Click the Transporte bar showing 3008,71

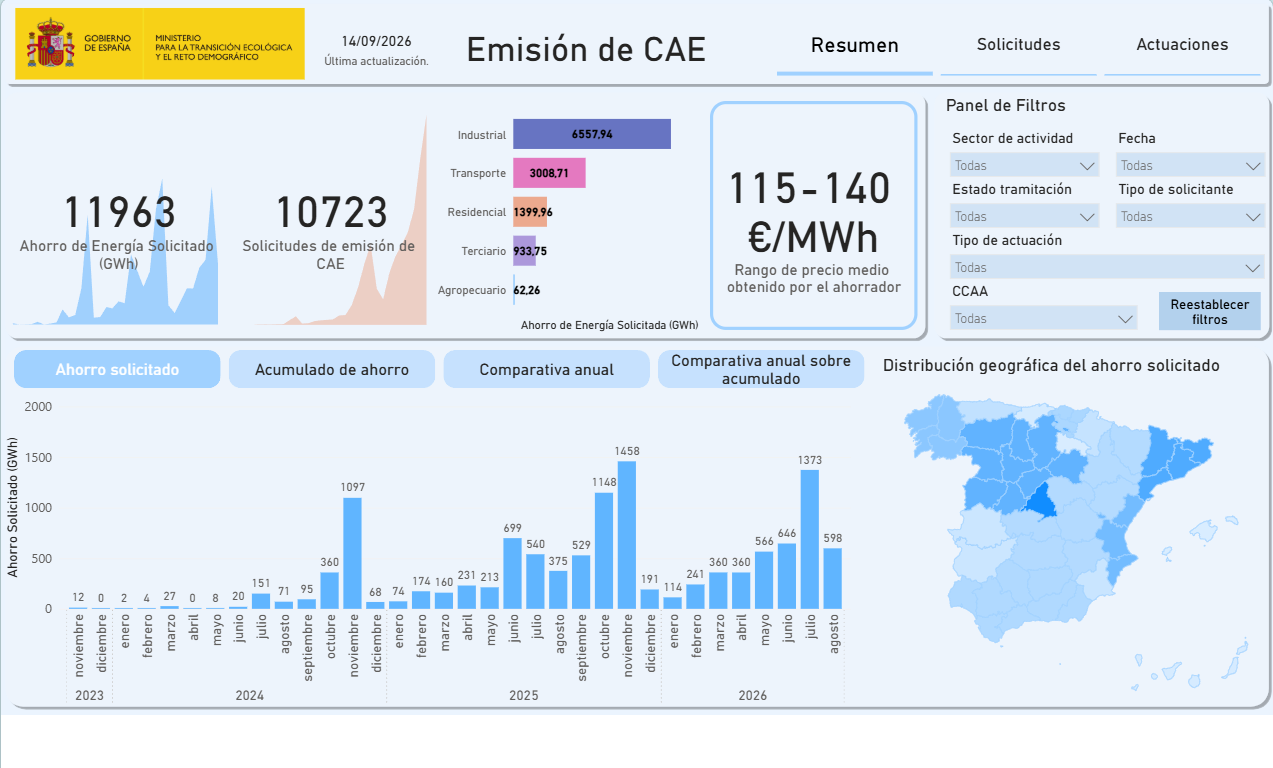pyautogui.click(x=549, y=173)
